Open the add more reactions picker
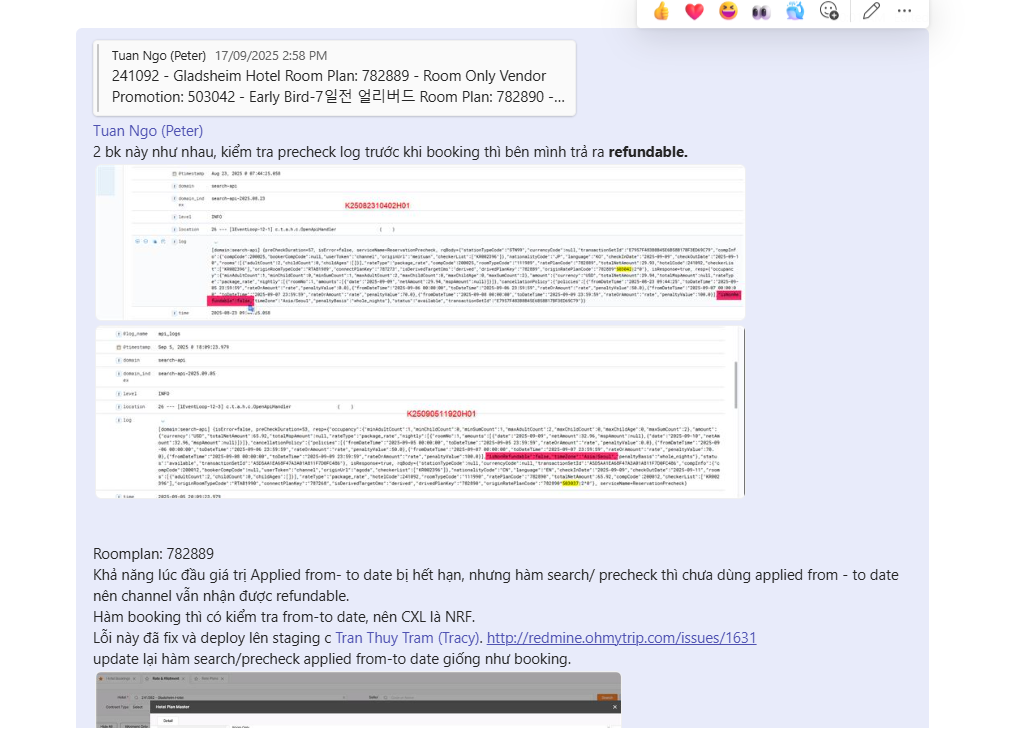This screenshot has height=741, width=1016. 829,11
